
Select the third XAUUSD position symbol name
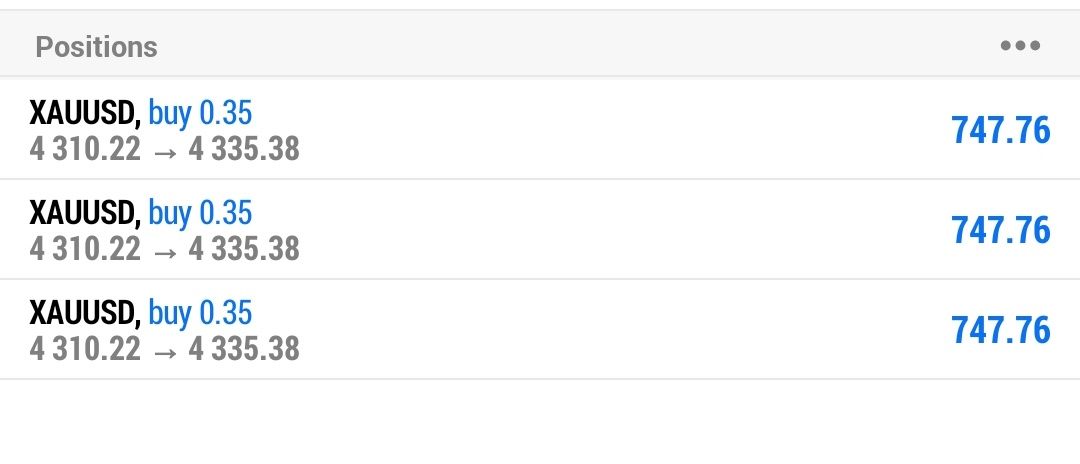pyautogui.click(x=84, y=312)
